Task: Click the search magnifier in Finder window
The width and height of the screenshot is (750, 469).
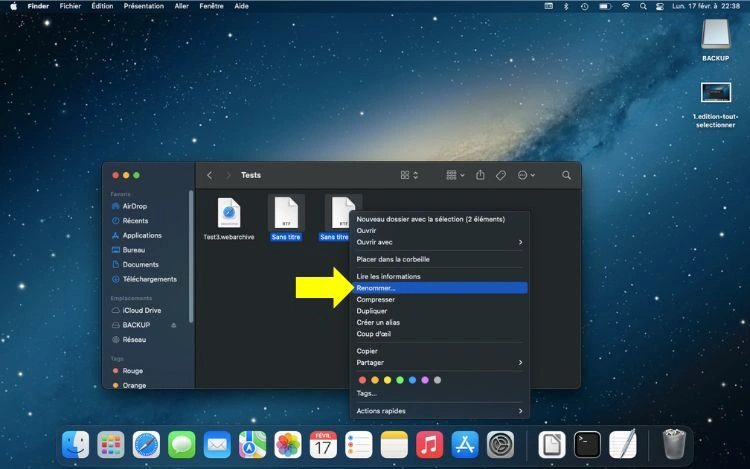Action: click(566, 175)
